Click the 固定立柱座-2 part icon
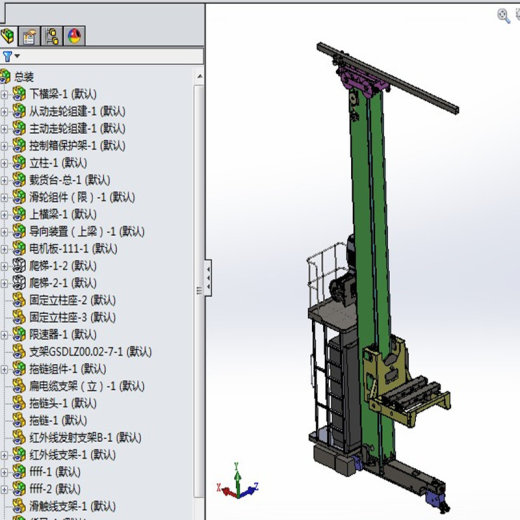The width and height of the screenshot is (520, 520). 19,300
